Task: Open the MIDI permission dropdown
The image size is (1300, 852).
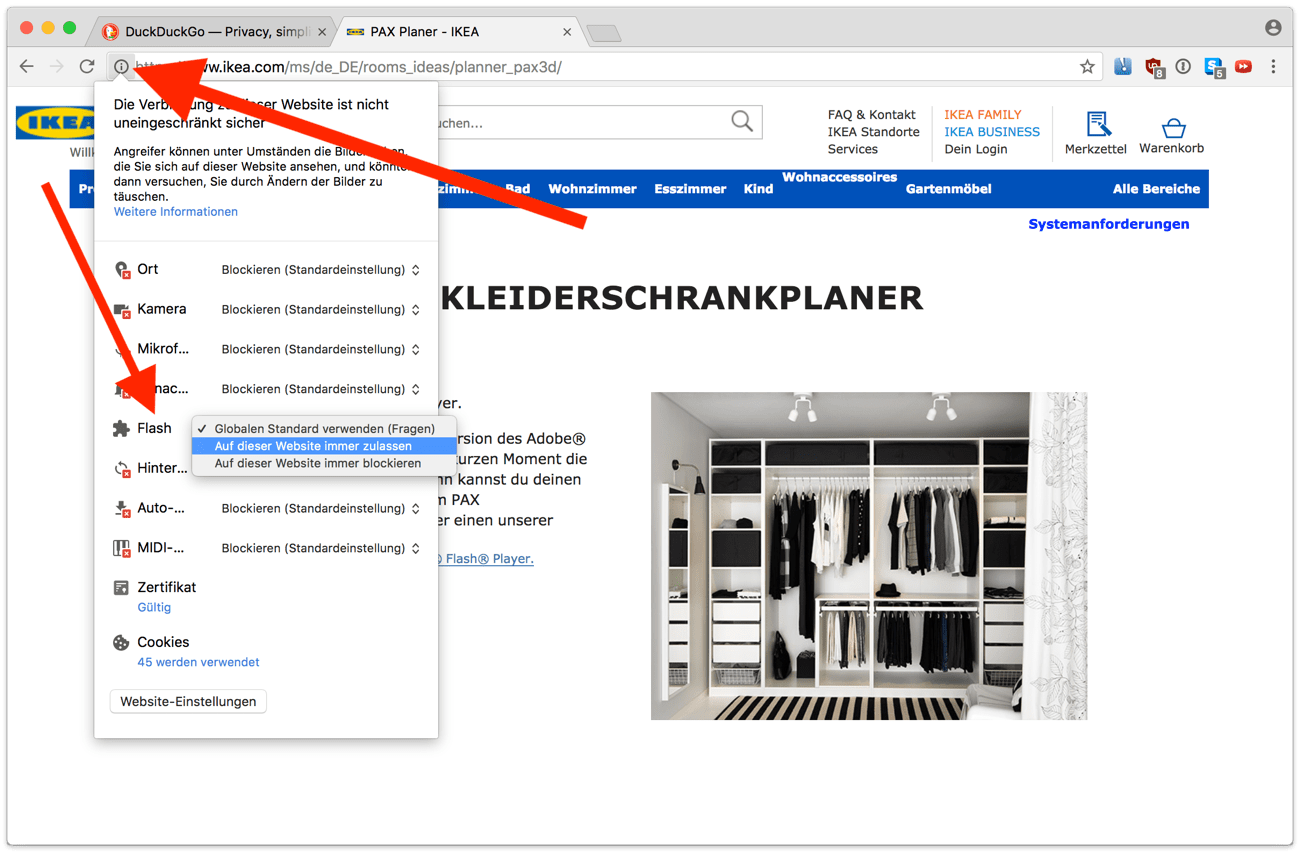Action: pyautogui.click(x=320, y=548)
